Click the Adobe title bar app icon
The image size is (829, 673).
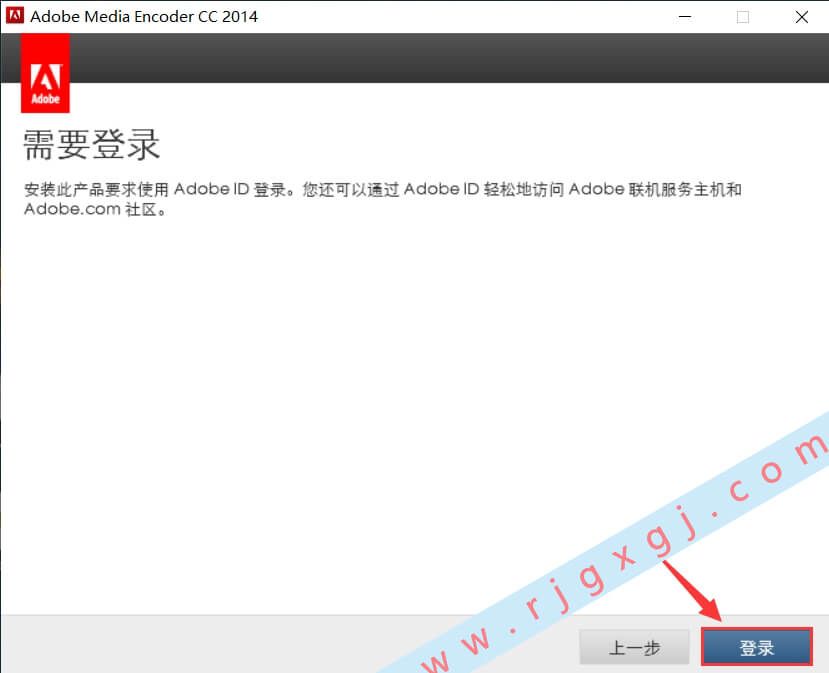15,16
